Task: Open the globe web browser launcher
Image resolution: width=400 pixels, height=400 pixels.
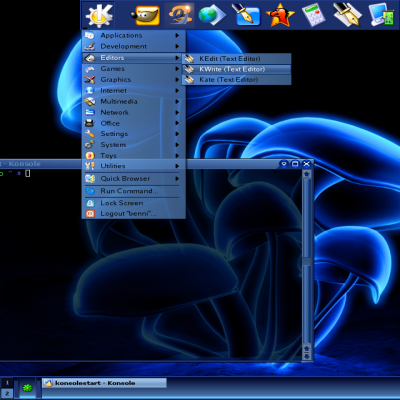Action: click(x=212, y=15)
